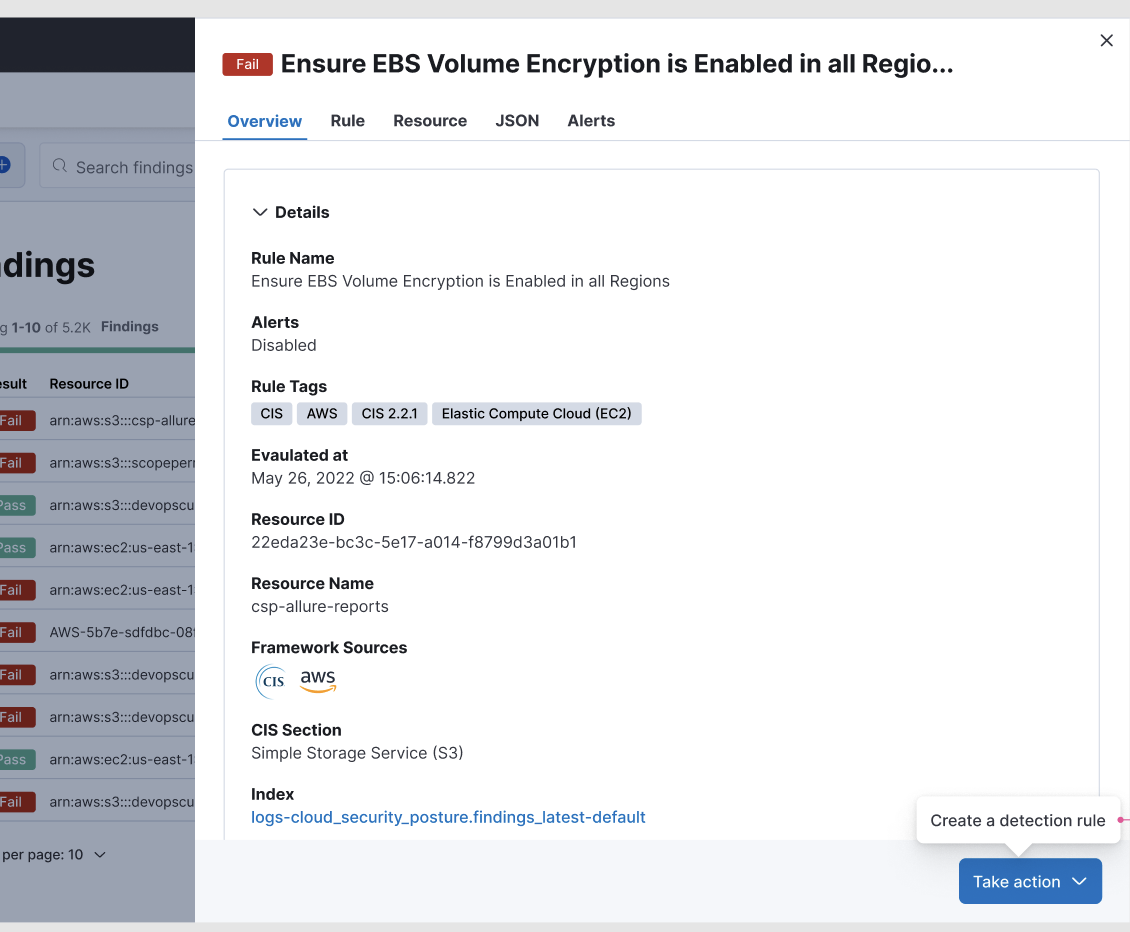Click the Fail badge beside the flyout title

(x=246, y=63)
